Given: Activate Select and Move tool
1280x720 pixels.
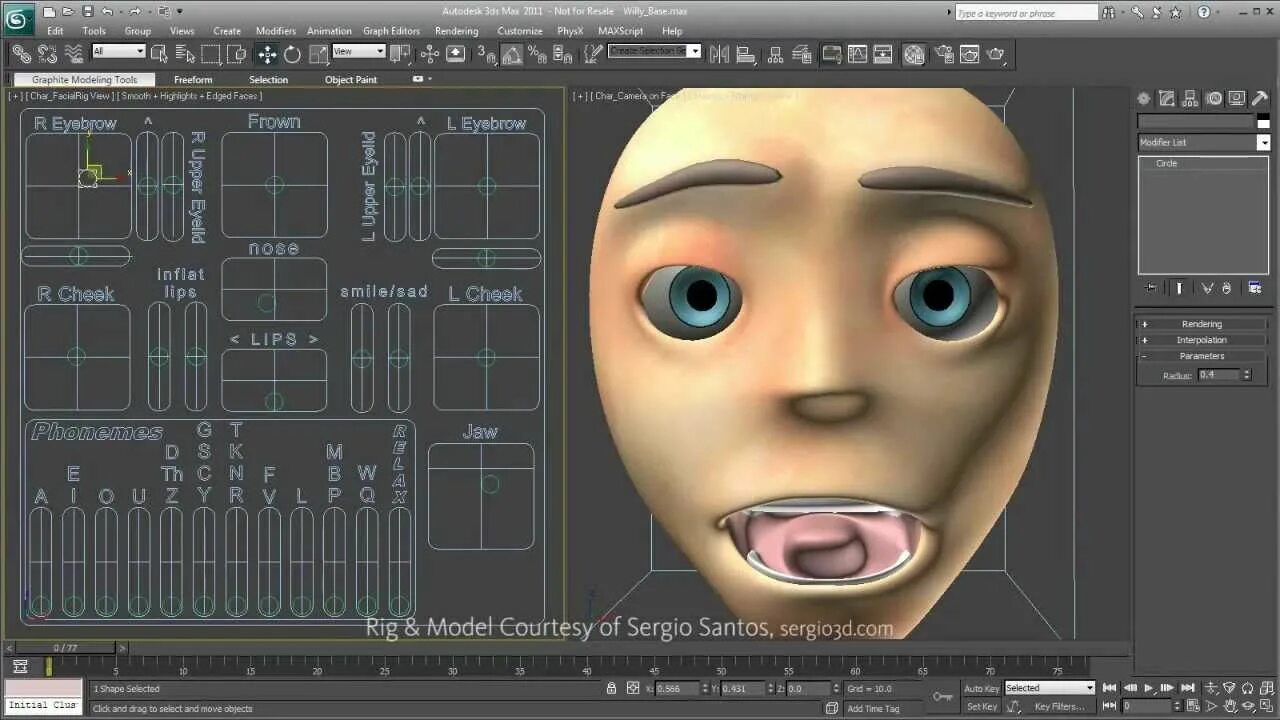Looking at the screenshot, I should pos(267,54).
